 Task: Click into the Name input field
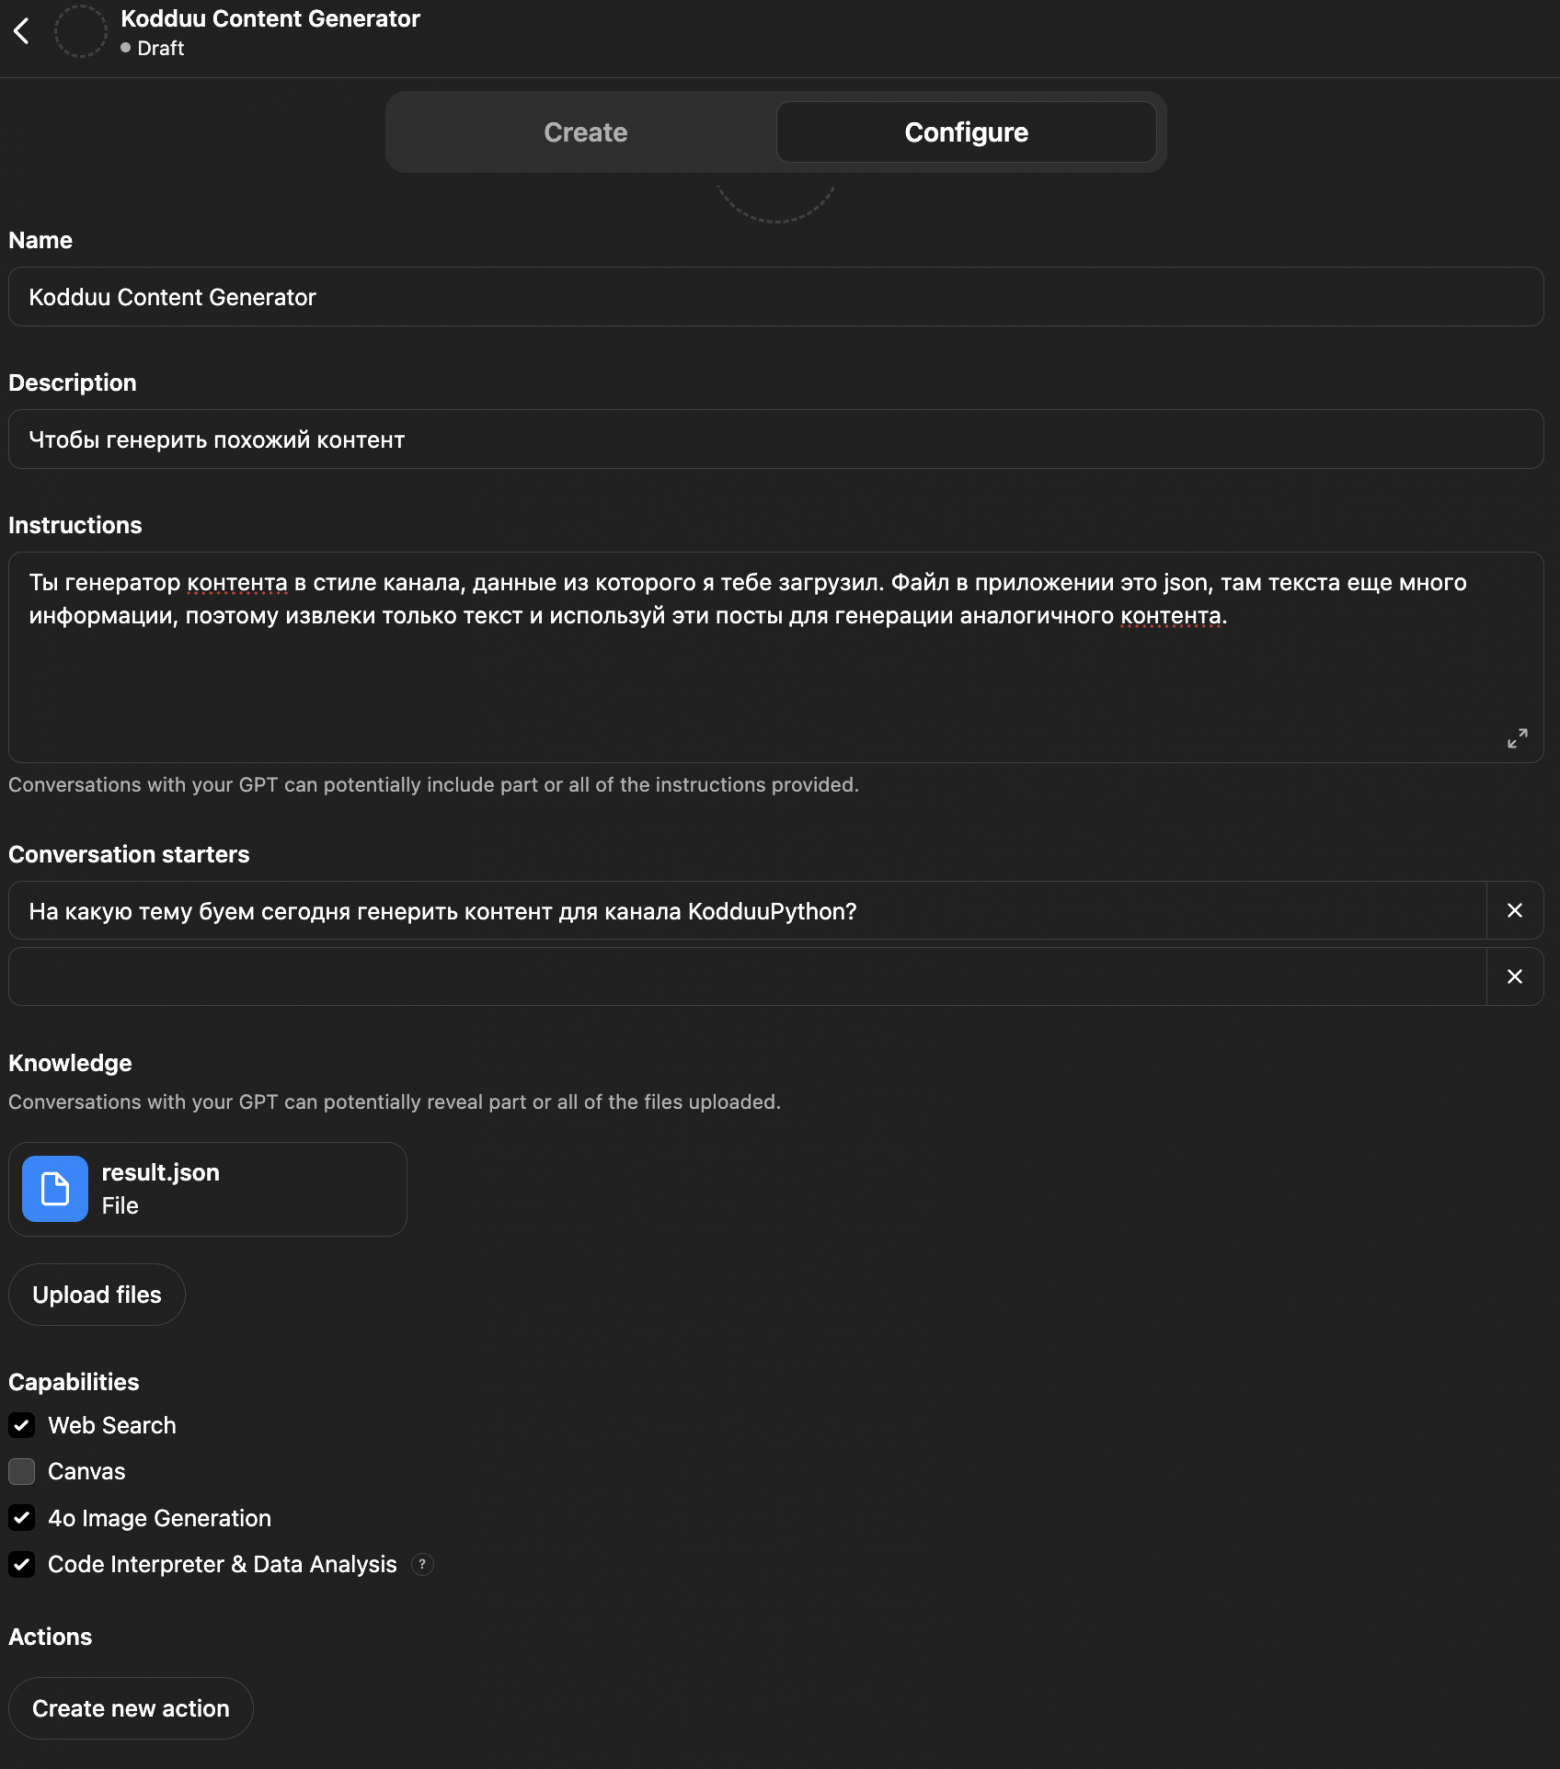click(x=775, y=297)
